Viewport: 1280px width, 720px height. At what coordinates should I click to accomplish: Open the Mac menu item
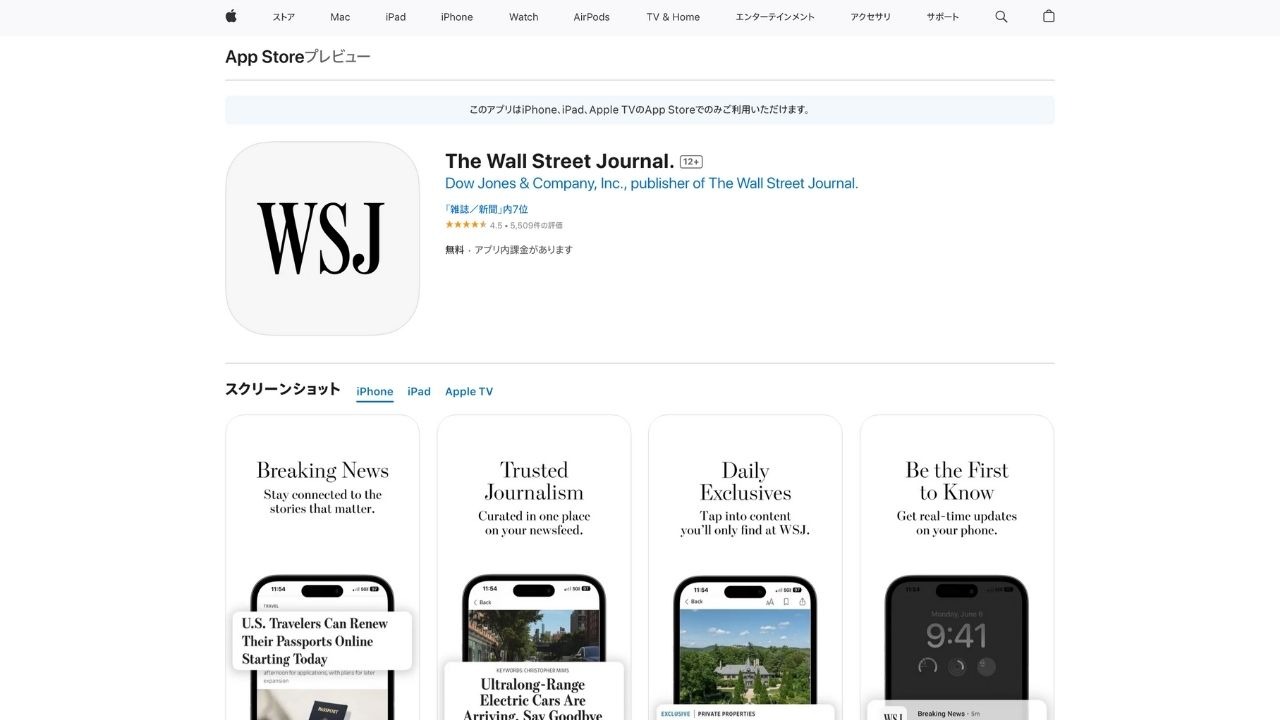tap(340, 17)
